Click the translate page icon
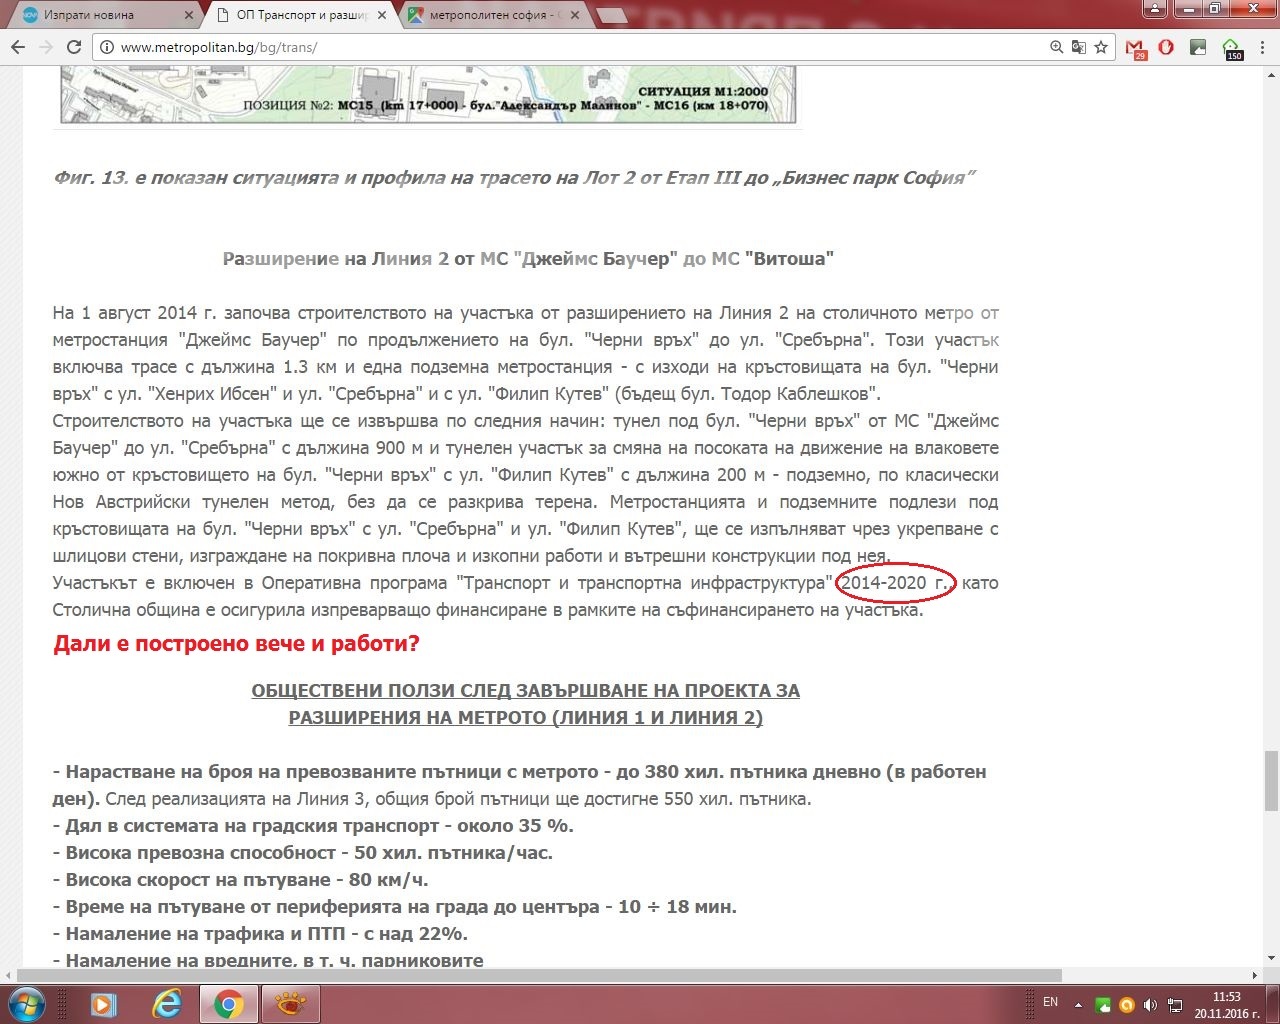 pyautogui.click(x=1079, y=47)
